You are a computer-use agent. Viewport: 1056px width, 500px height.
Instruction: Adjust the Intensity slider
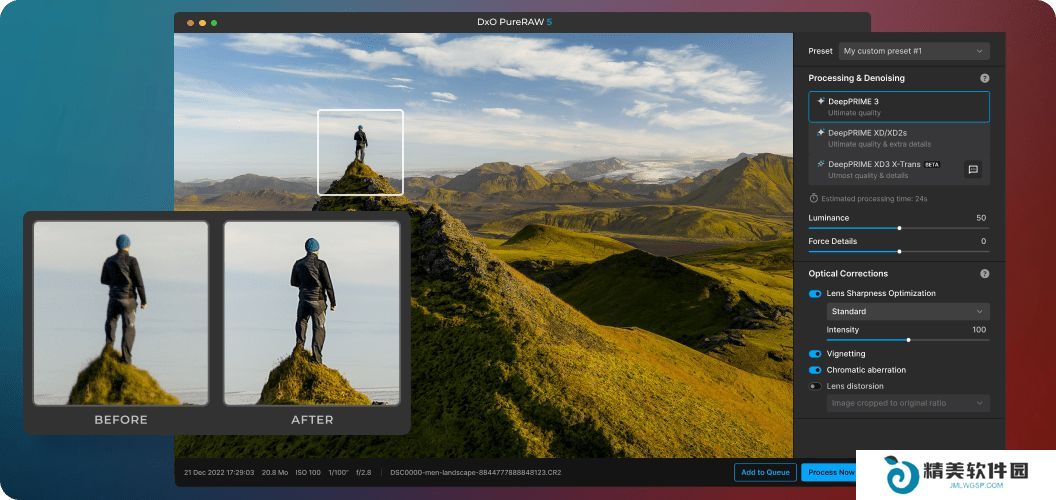click(x=908, y=340)
